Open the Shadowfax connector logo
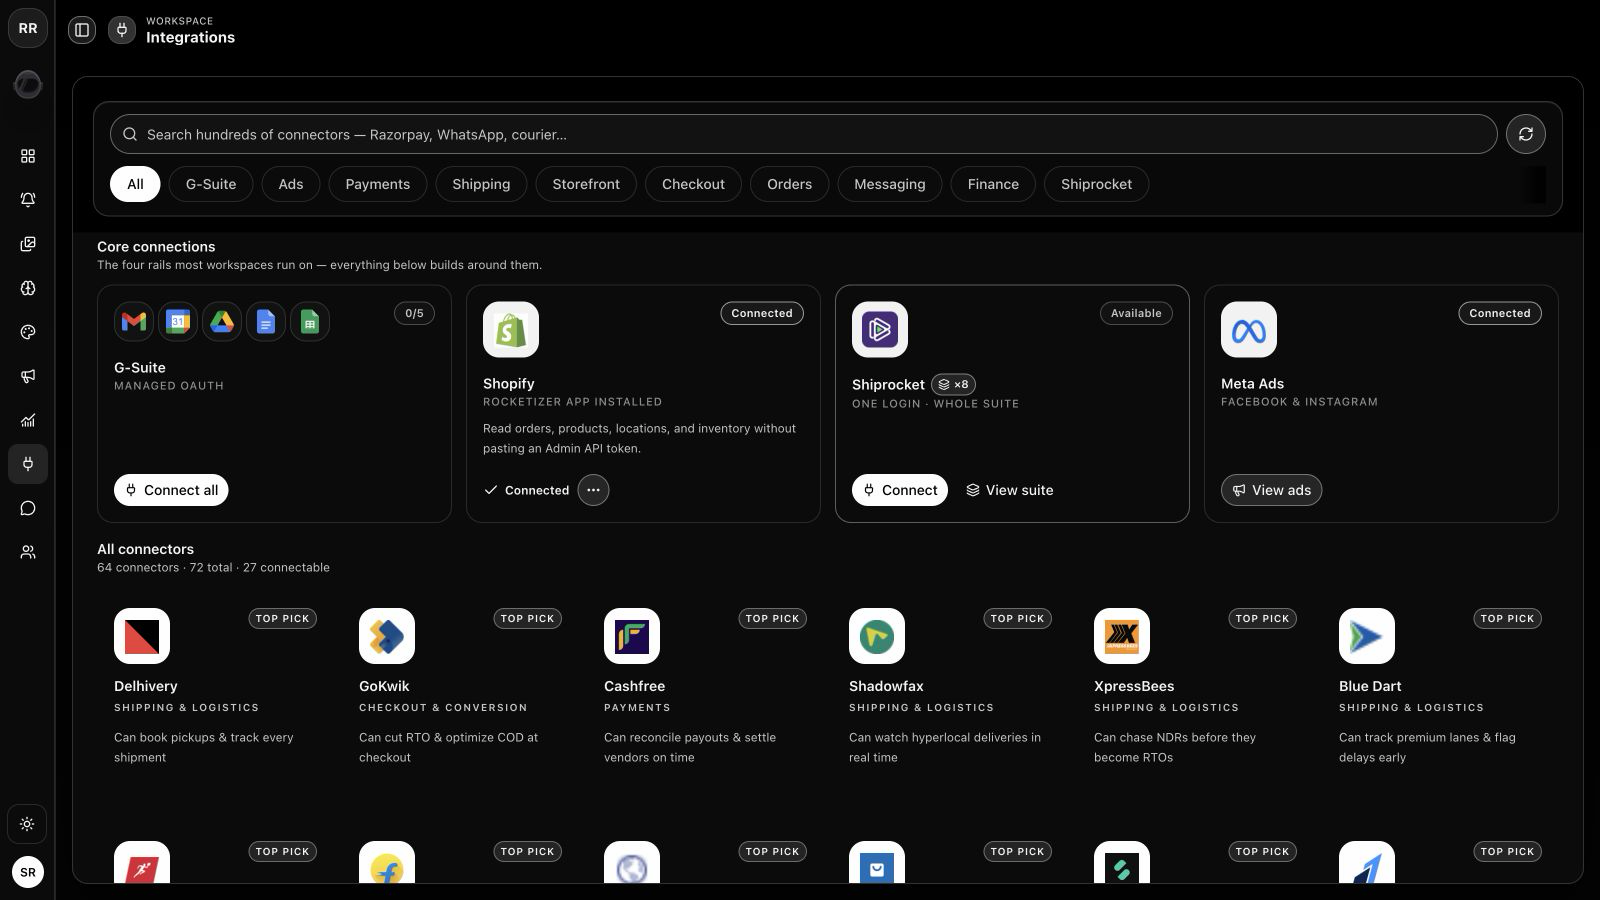Screen dimensions: 1600x900 tap(877, 636)
